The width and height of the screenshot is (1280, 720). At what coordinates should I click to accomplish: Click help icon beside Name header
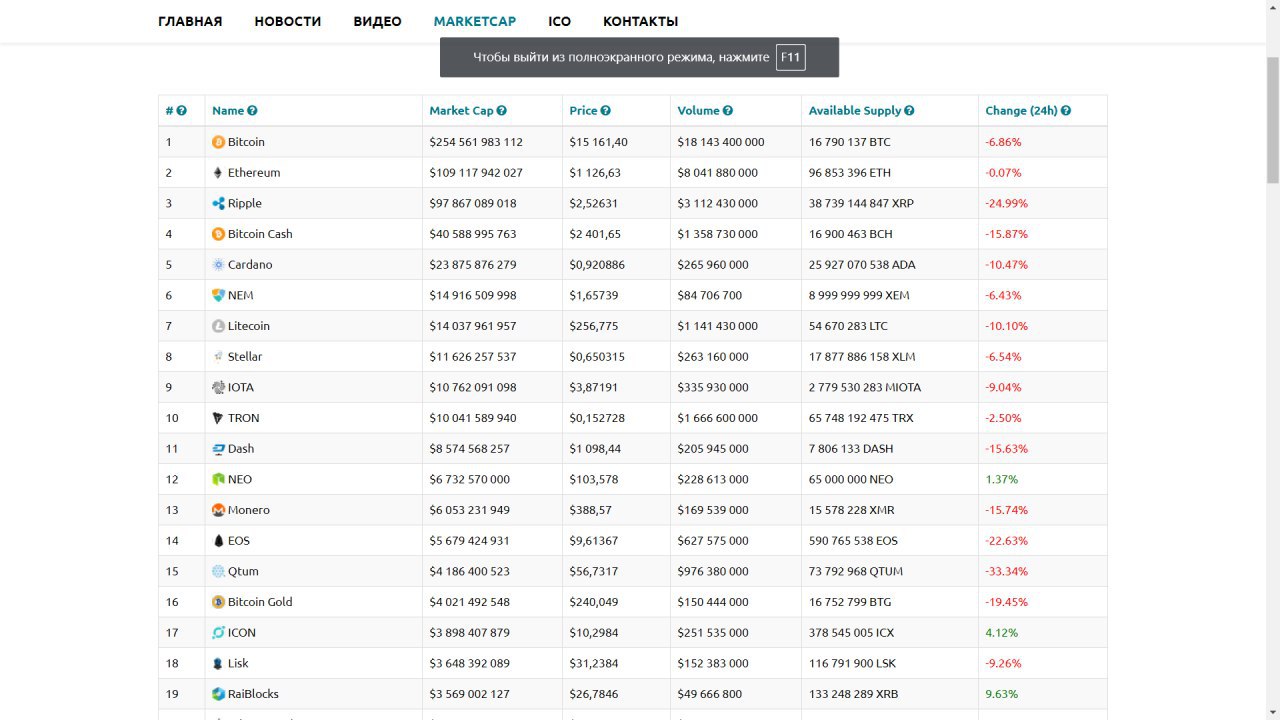coord(252,111)
